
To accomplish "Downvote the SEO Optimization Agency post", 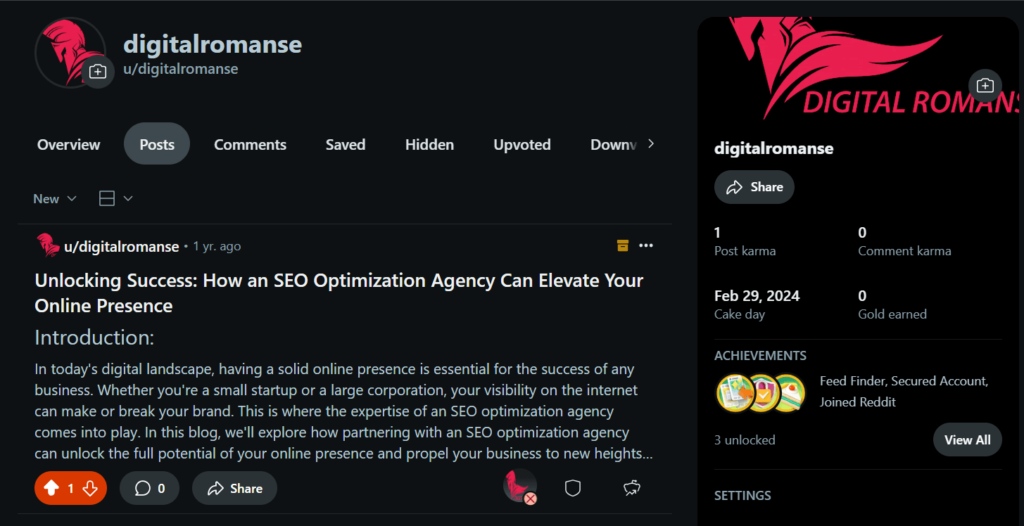I will [x=90, y=488].
